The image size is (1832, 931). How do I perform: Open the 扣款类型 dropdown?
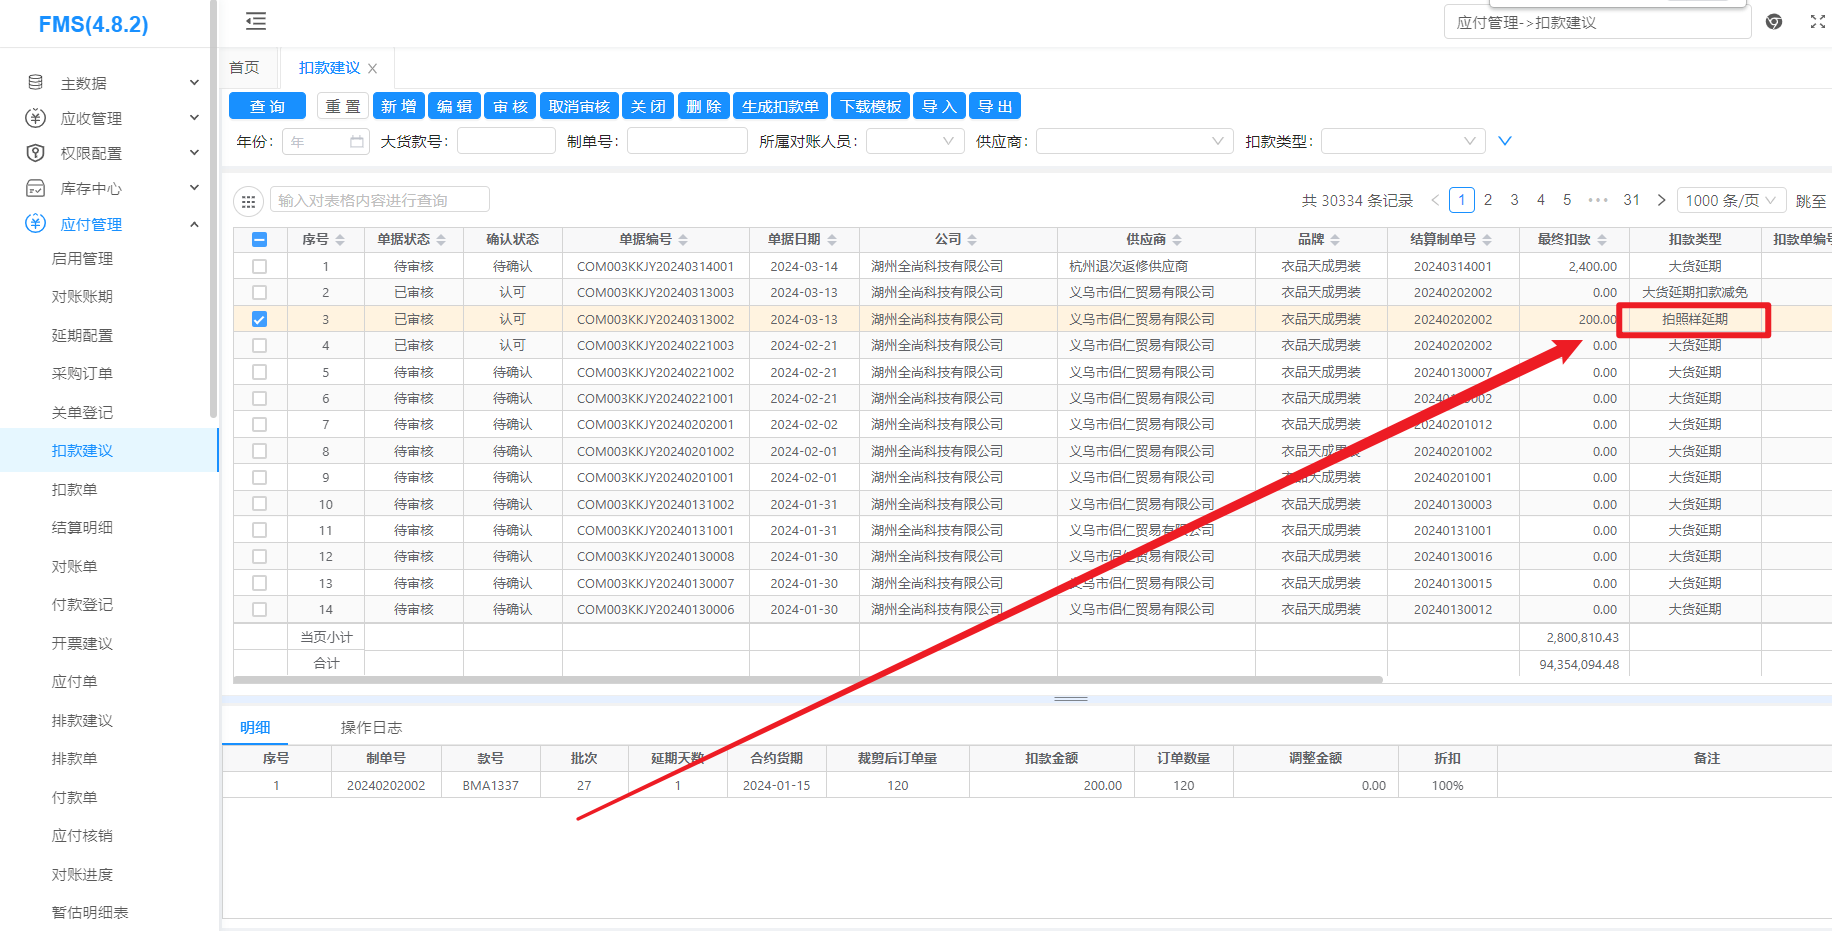(x=1402, y=142)
